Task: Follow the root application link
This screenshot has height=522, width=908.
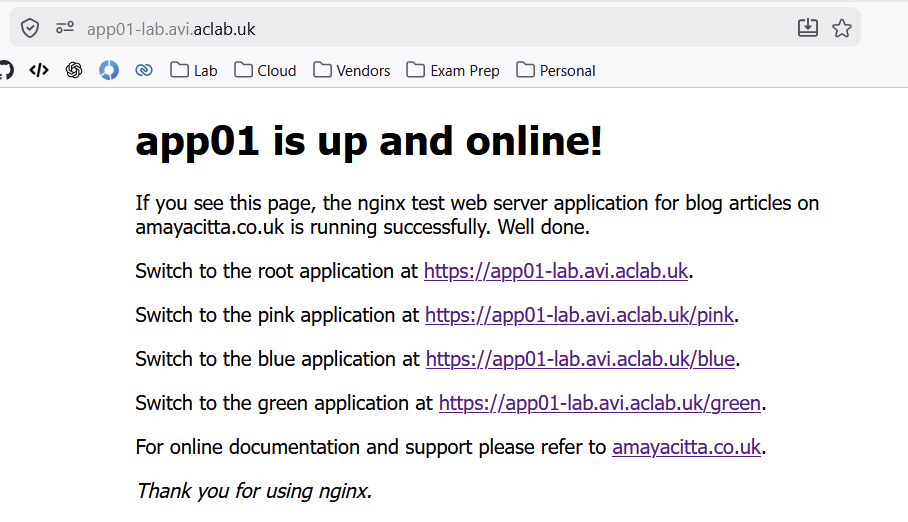Action: 556,271
